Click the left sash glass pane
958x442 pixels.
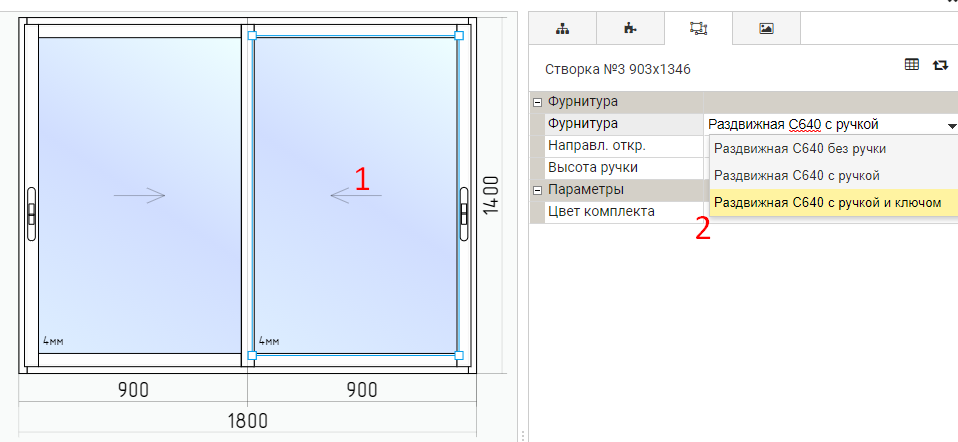[x=140, y=196]
